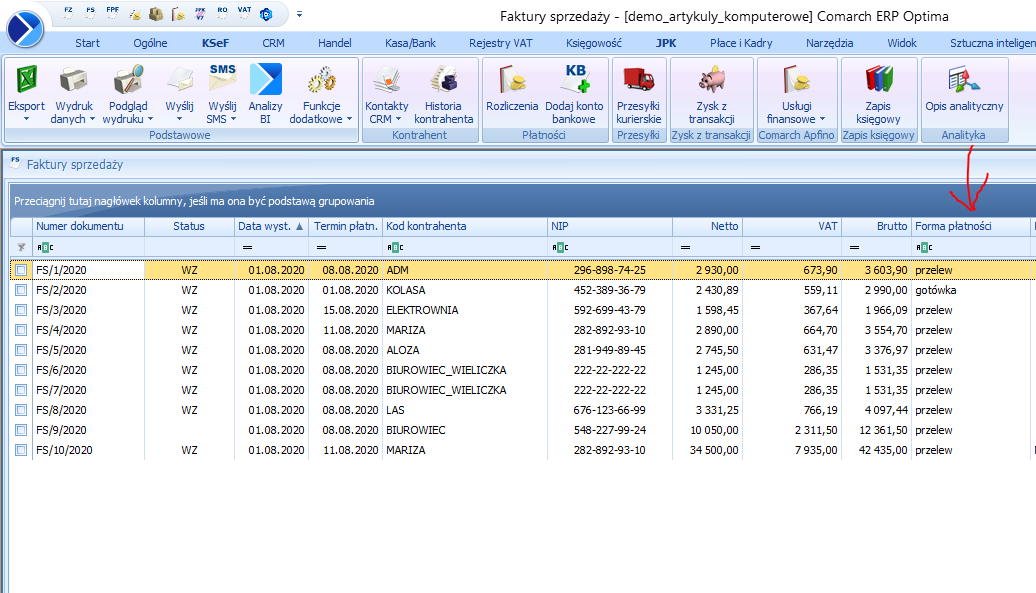Open Kontakty CRM icon

(387, 80)
